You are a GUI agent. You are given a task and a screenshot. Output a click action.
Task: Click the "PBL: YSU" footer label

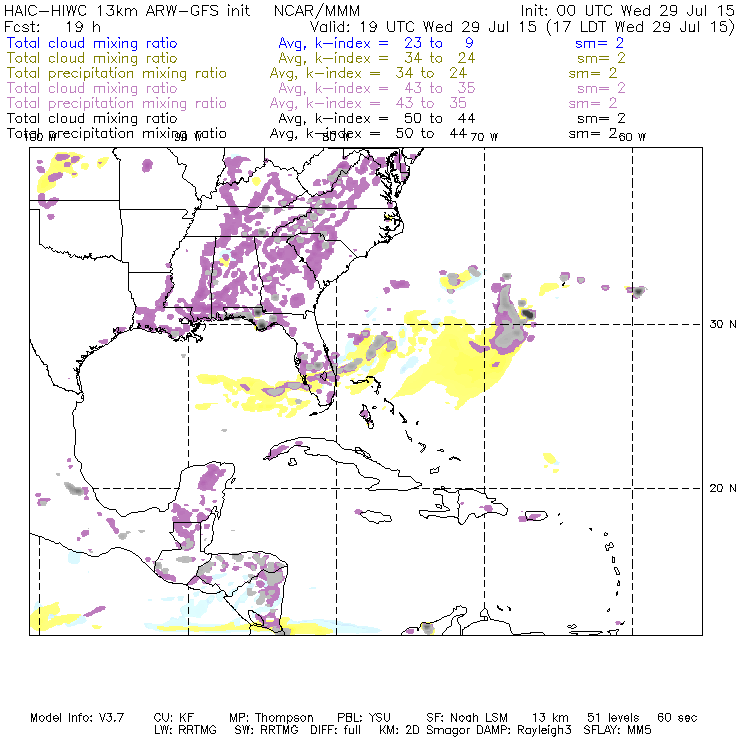point(364,718)
